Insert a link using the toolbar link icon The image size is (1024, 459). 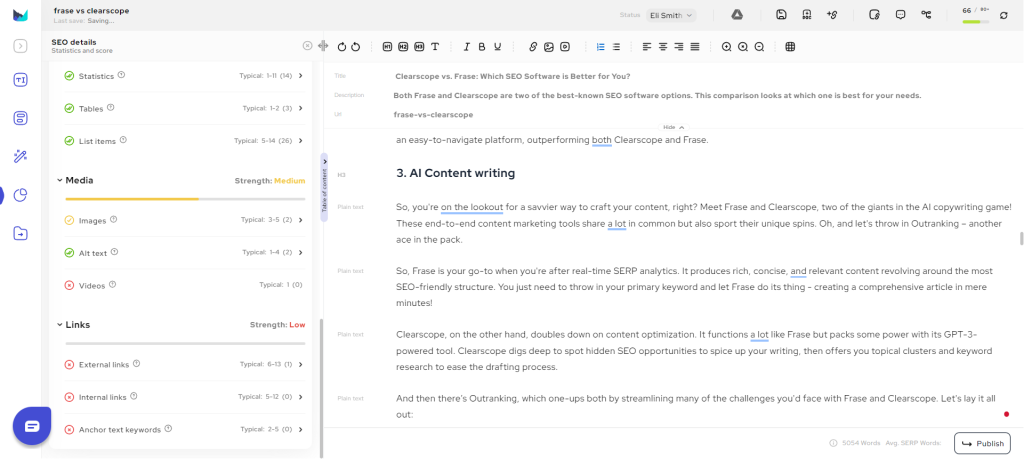[533, 47]
